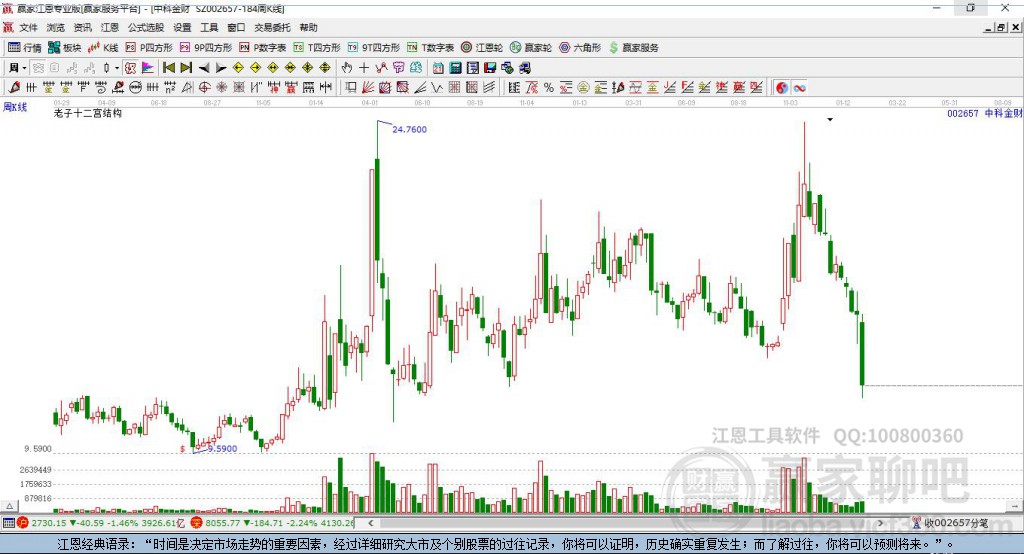Open the 9T四方形 tool
Screen dimensions: 1024x554
(374, 48)
